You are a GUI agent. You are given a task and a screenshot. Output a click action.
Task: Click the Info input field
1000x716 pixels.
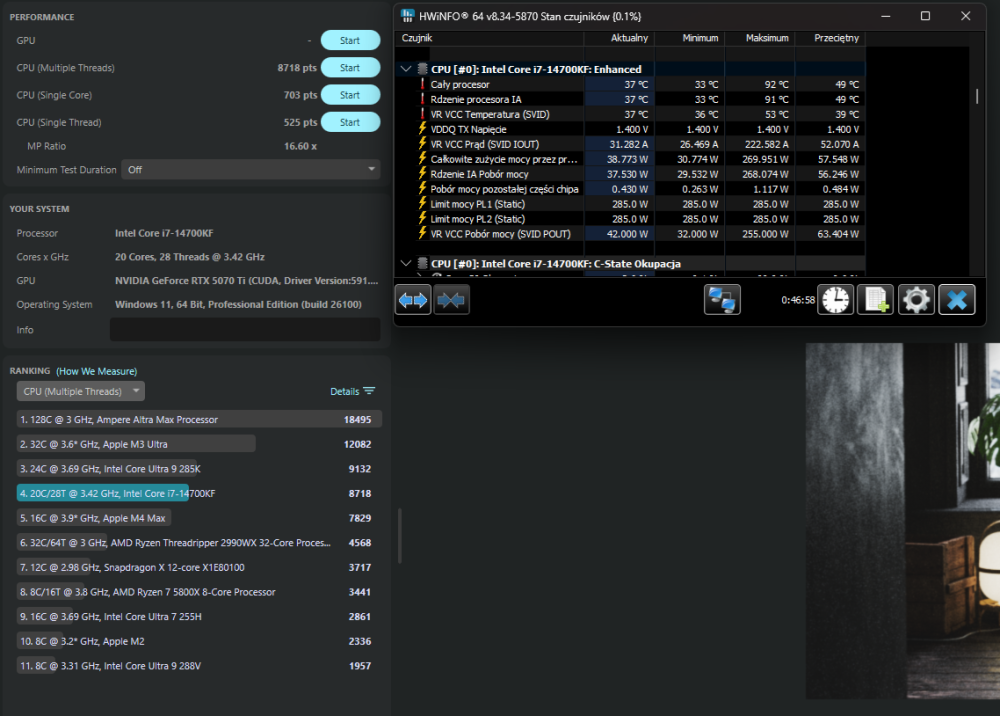click(245, 330)
